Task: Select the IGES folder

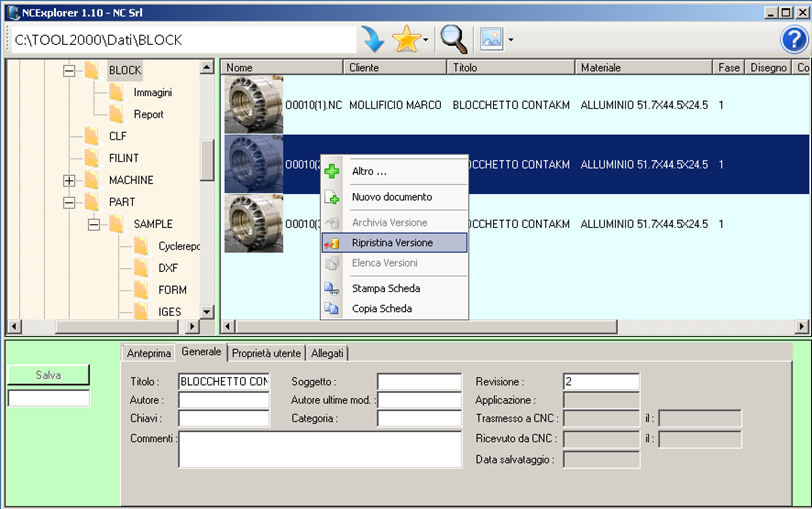Action: [170, 312]
